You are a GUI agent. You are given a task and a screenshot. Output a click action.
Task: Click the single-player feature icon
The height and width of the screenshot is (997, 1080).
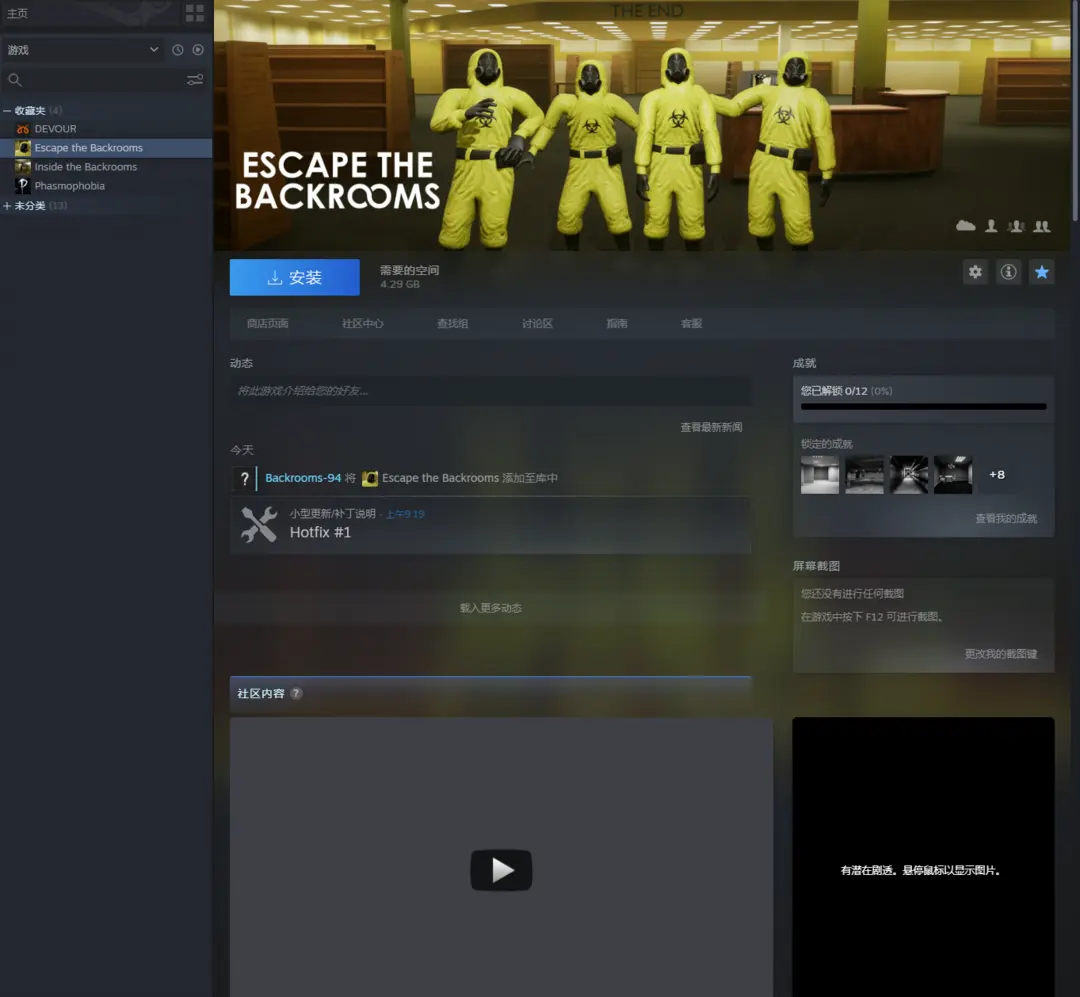click(x=991, y=225)
